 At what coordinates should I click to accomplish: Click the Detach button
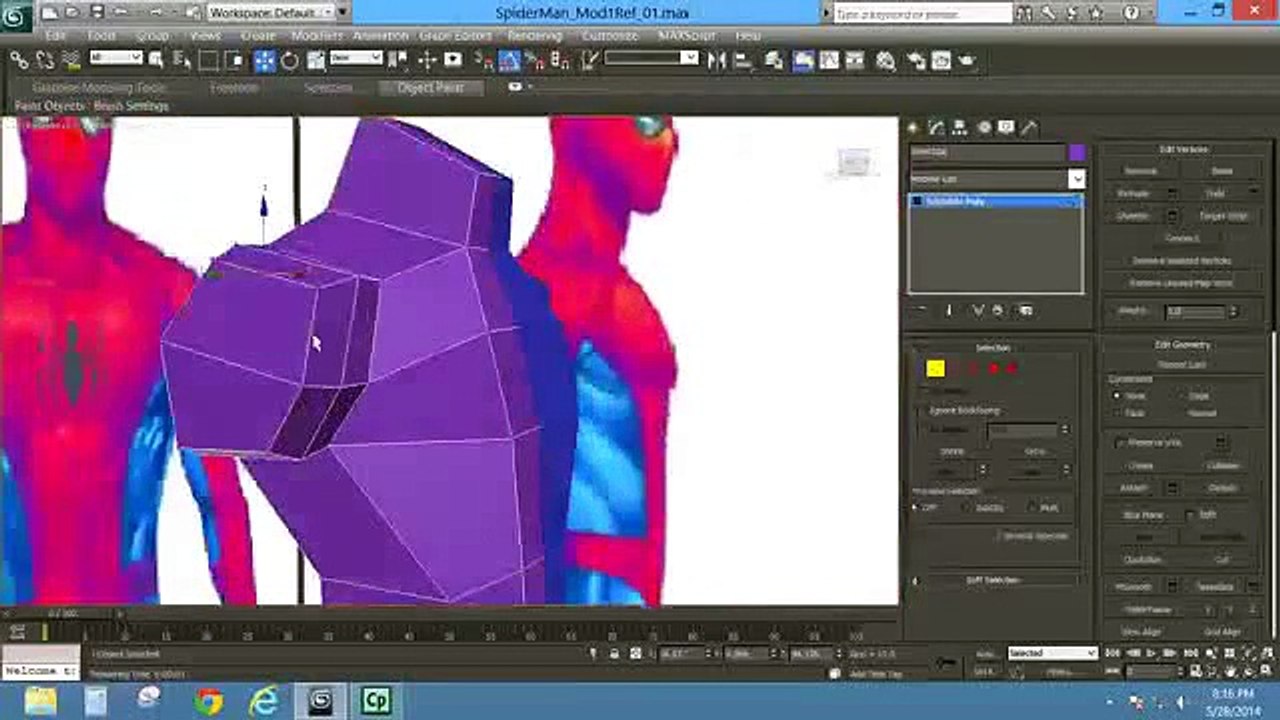click(1223, 488)
